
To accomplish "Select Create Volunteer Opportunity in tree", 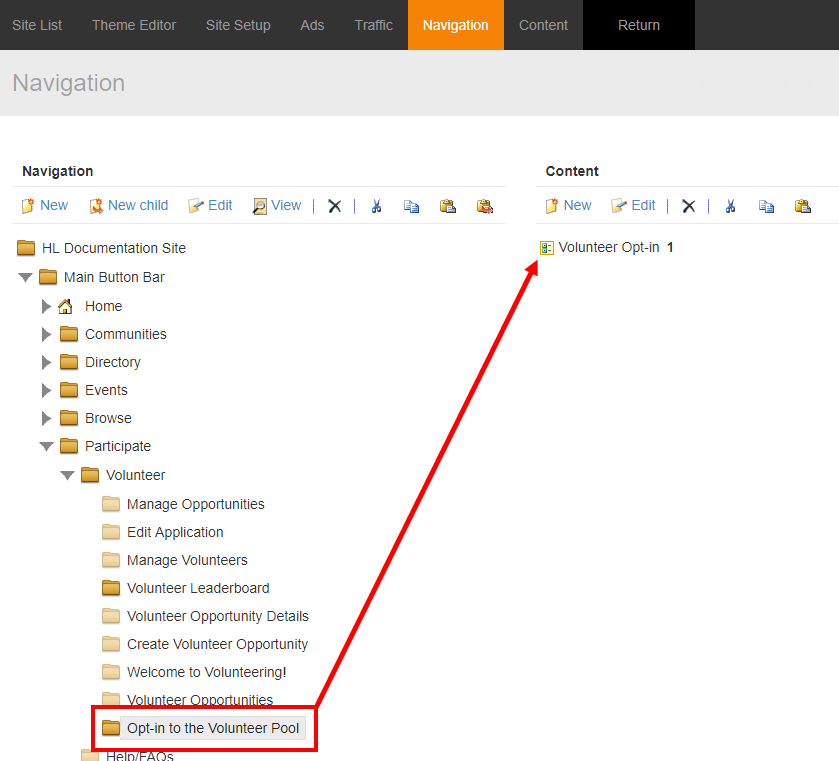I will tap(217, 644).
